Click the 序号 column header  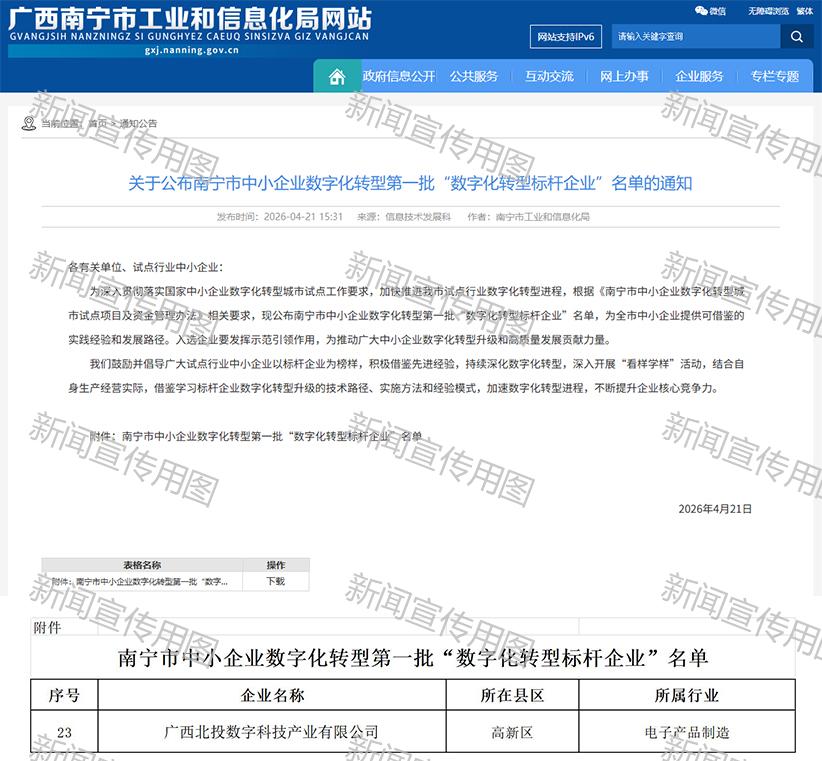[64, 695]
